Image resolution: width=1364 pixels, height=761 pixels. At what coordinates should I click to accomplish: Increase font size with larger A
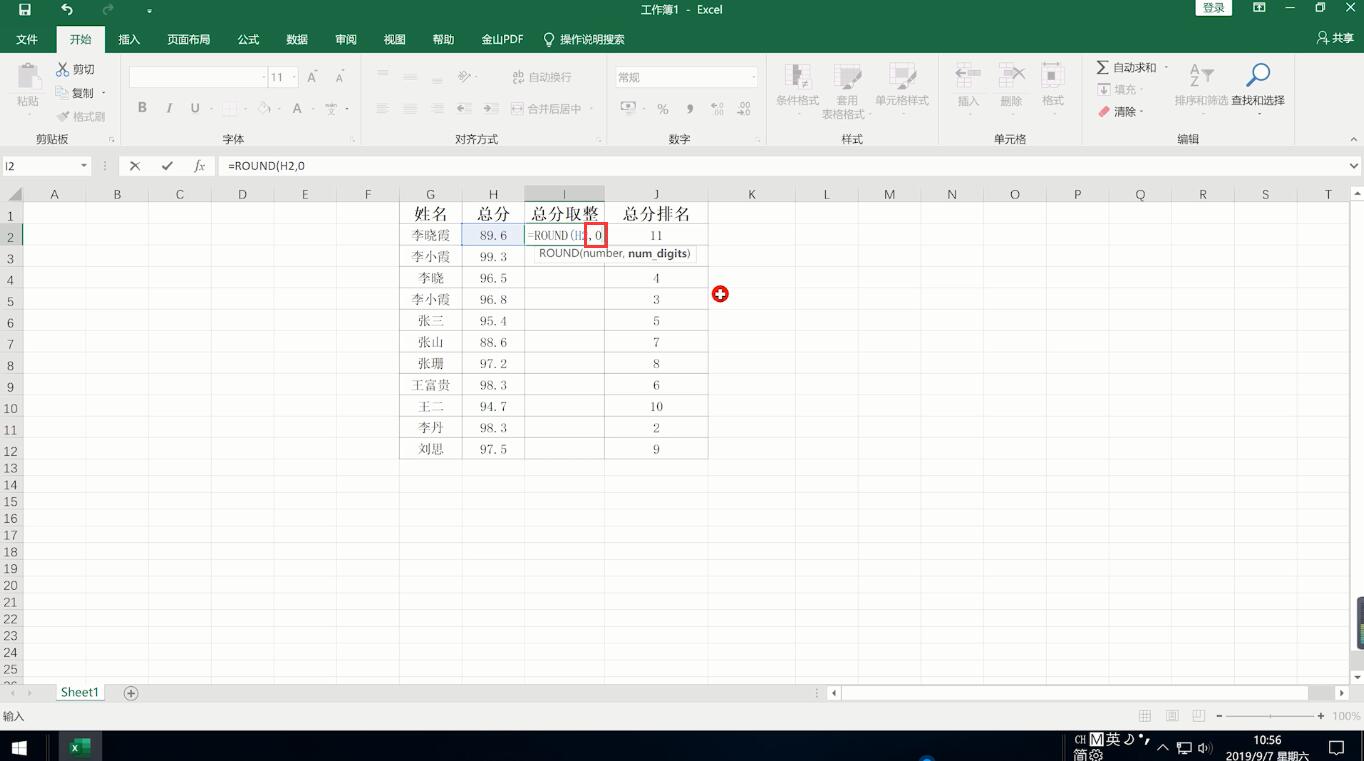[312, 77]
